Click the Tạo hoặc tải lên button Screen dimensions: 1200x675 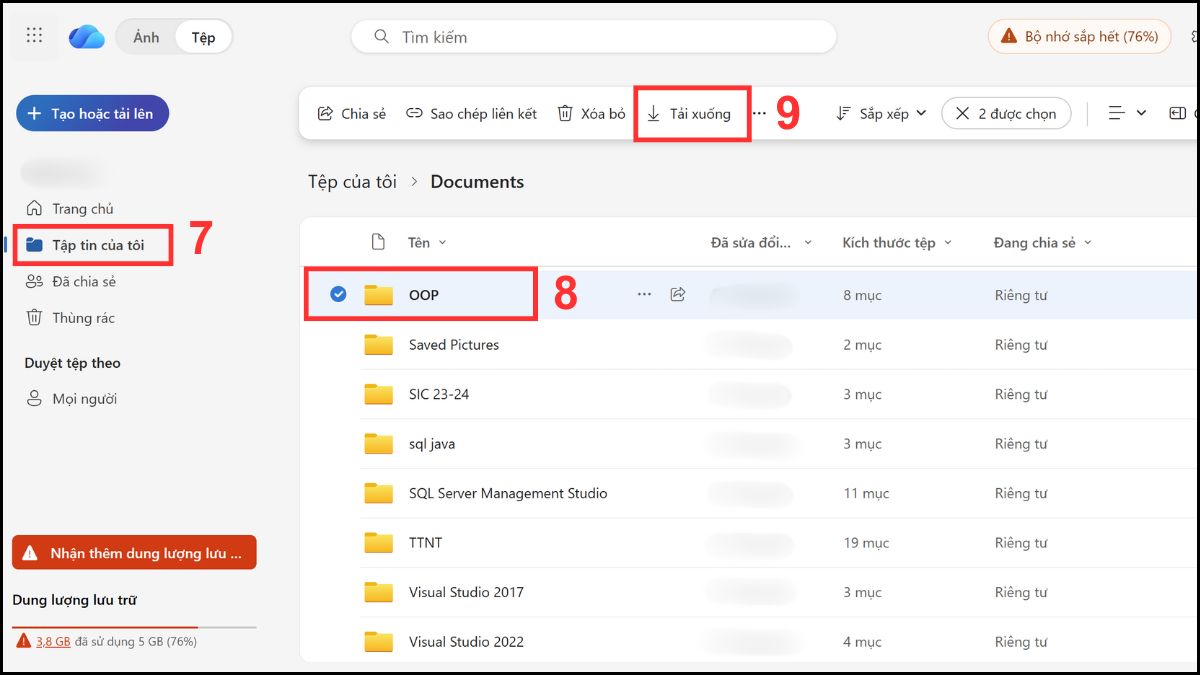[x=92, y=113]
